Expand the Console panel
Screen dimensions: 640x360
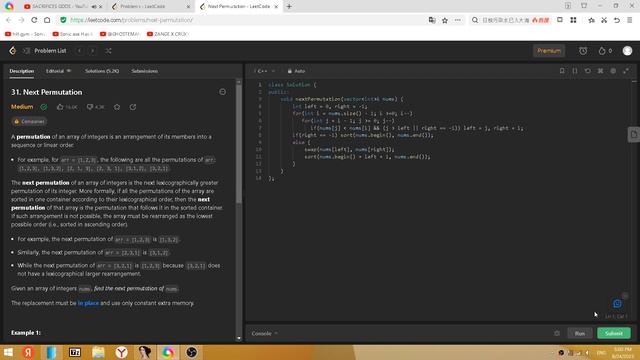264,333
